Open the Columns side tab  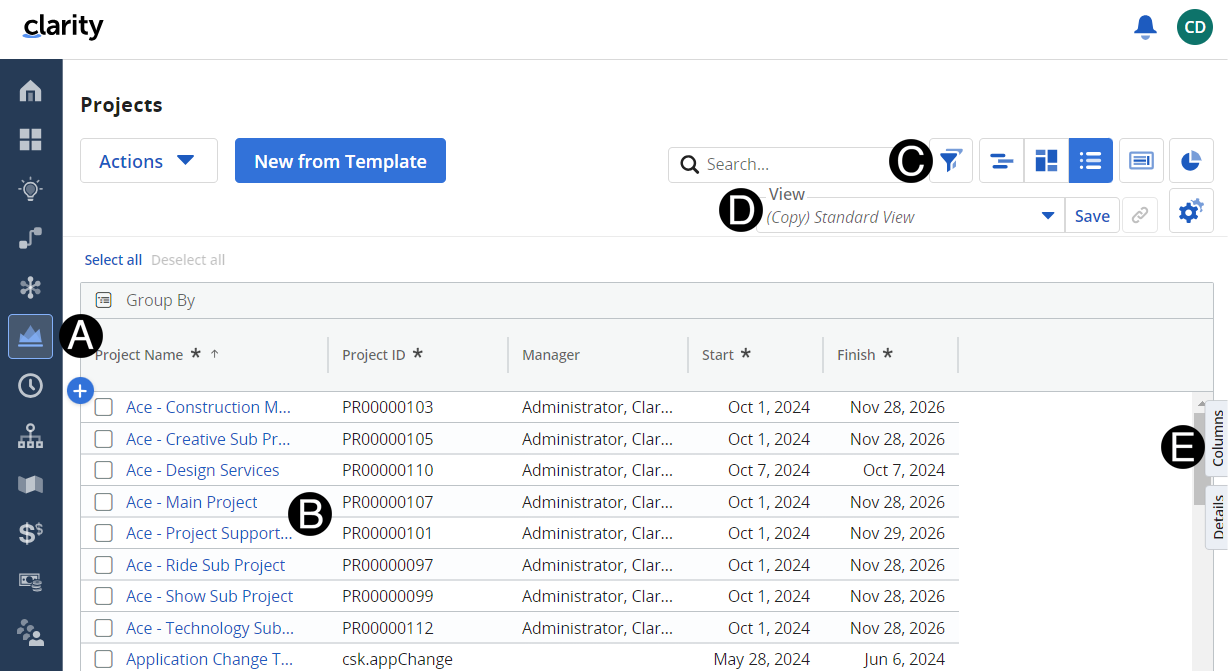coord(1217,438)
